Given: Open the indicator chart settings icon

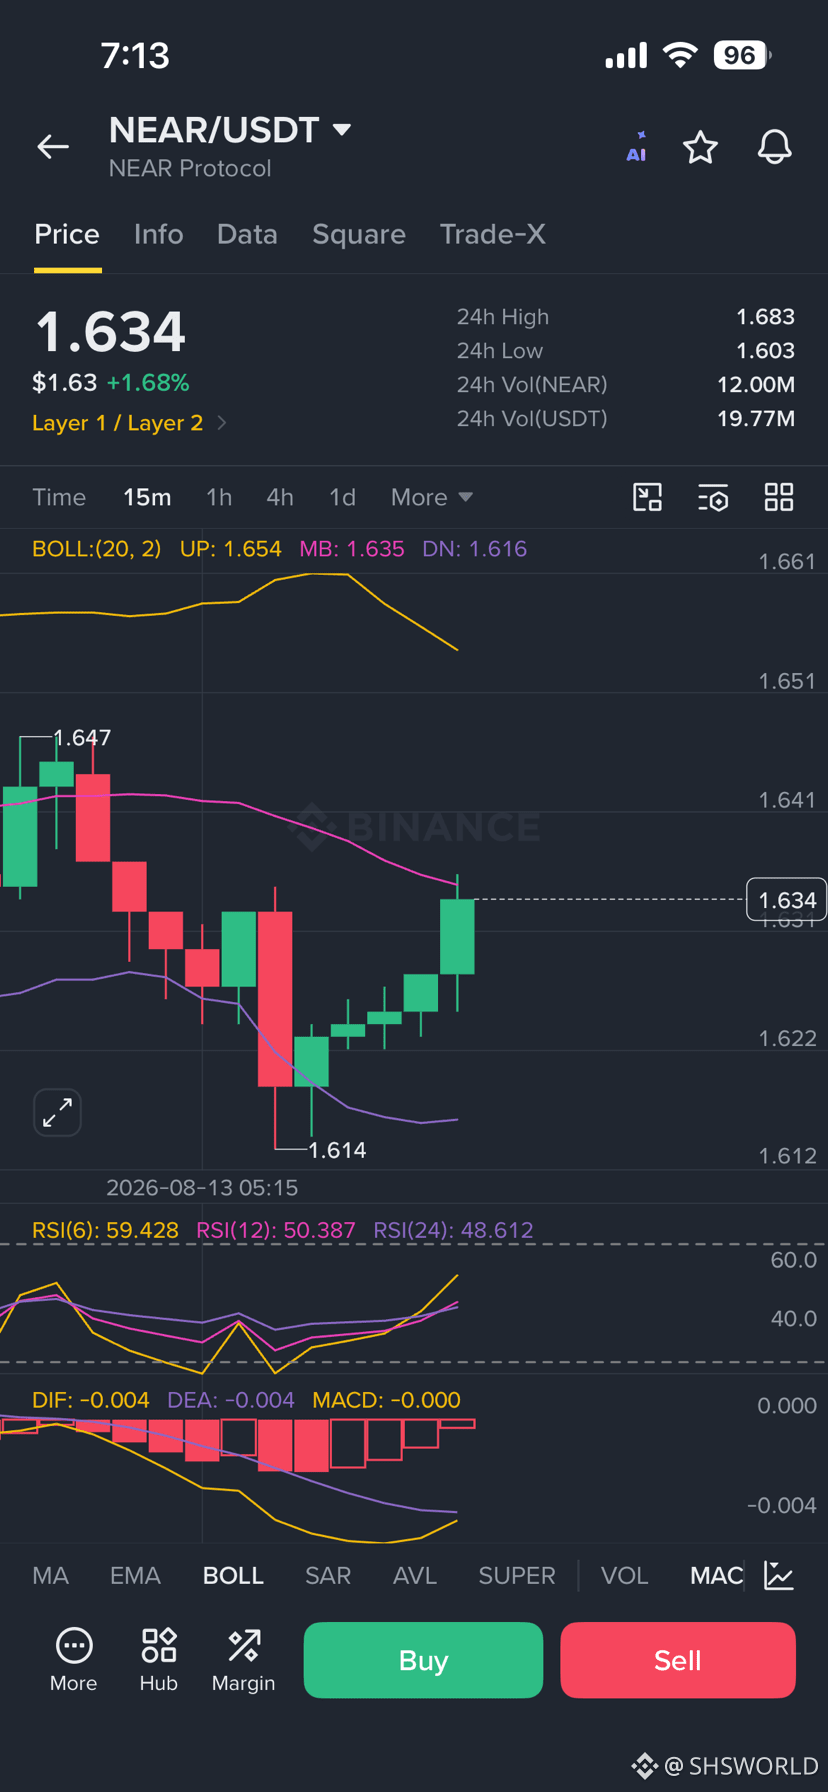Looking at the screenshot, I should 779,1576.
